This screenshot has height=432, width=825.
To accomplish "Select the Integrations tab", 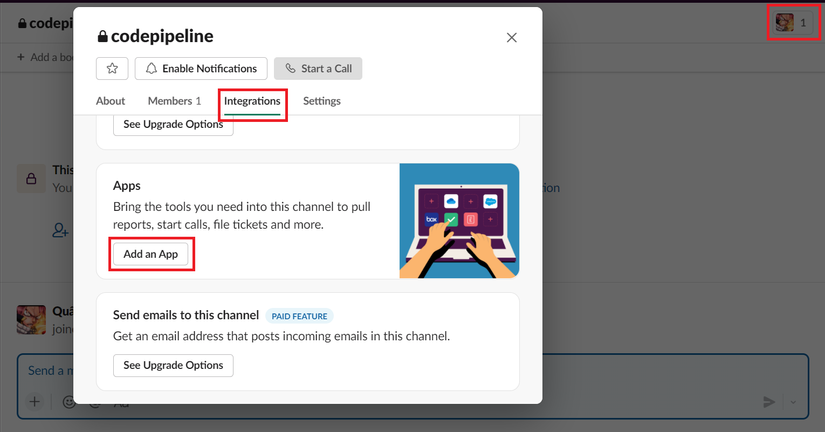I will click(x=252, y=101).
